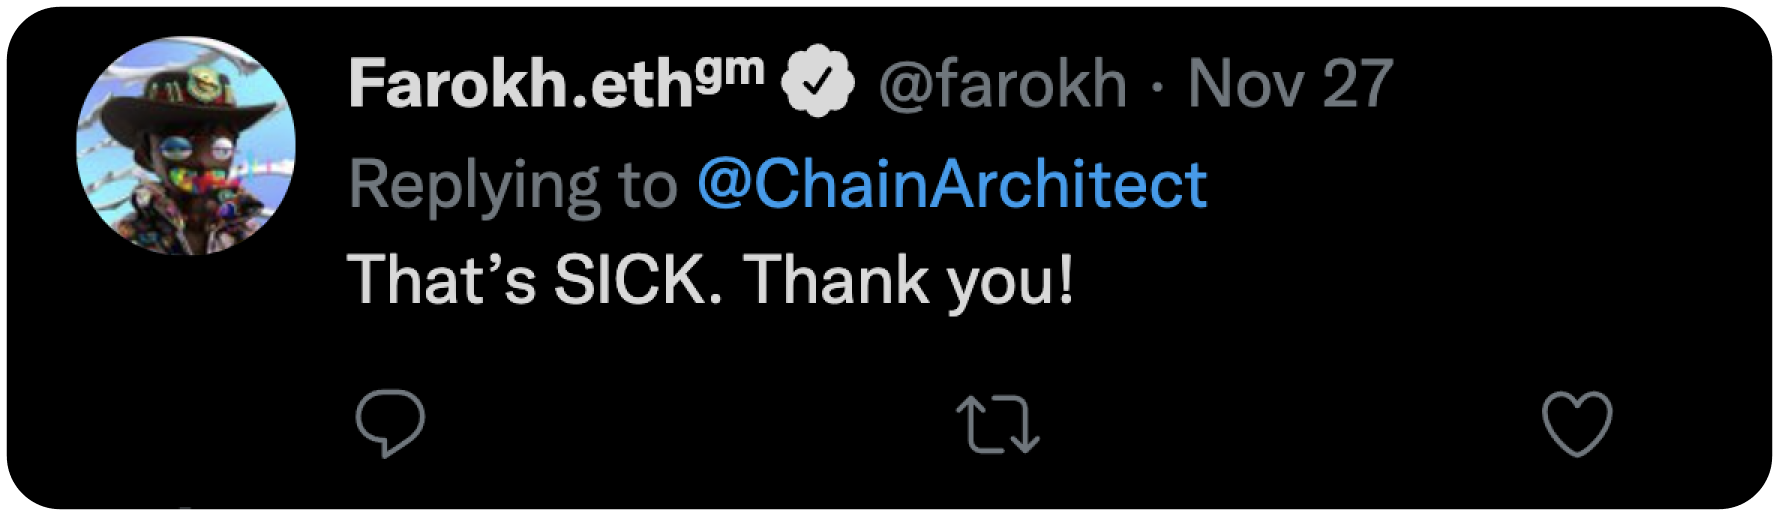Viewport: 1779px width, 516px height.
Task: Click the dot separator before Nov 27
Action: click(1157, 87)
